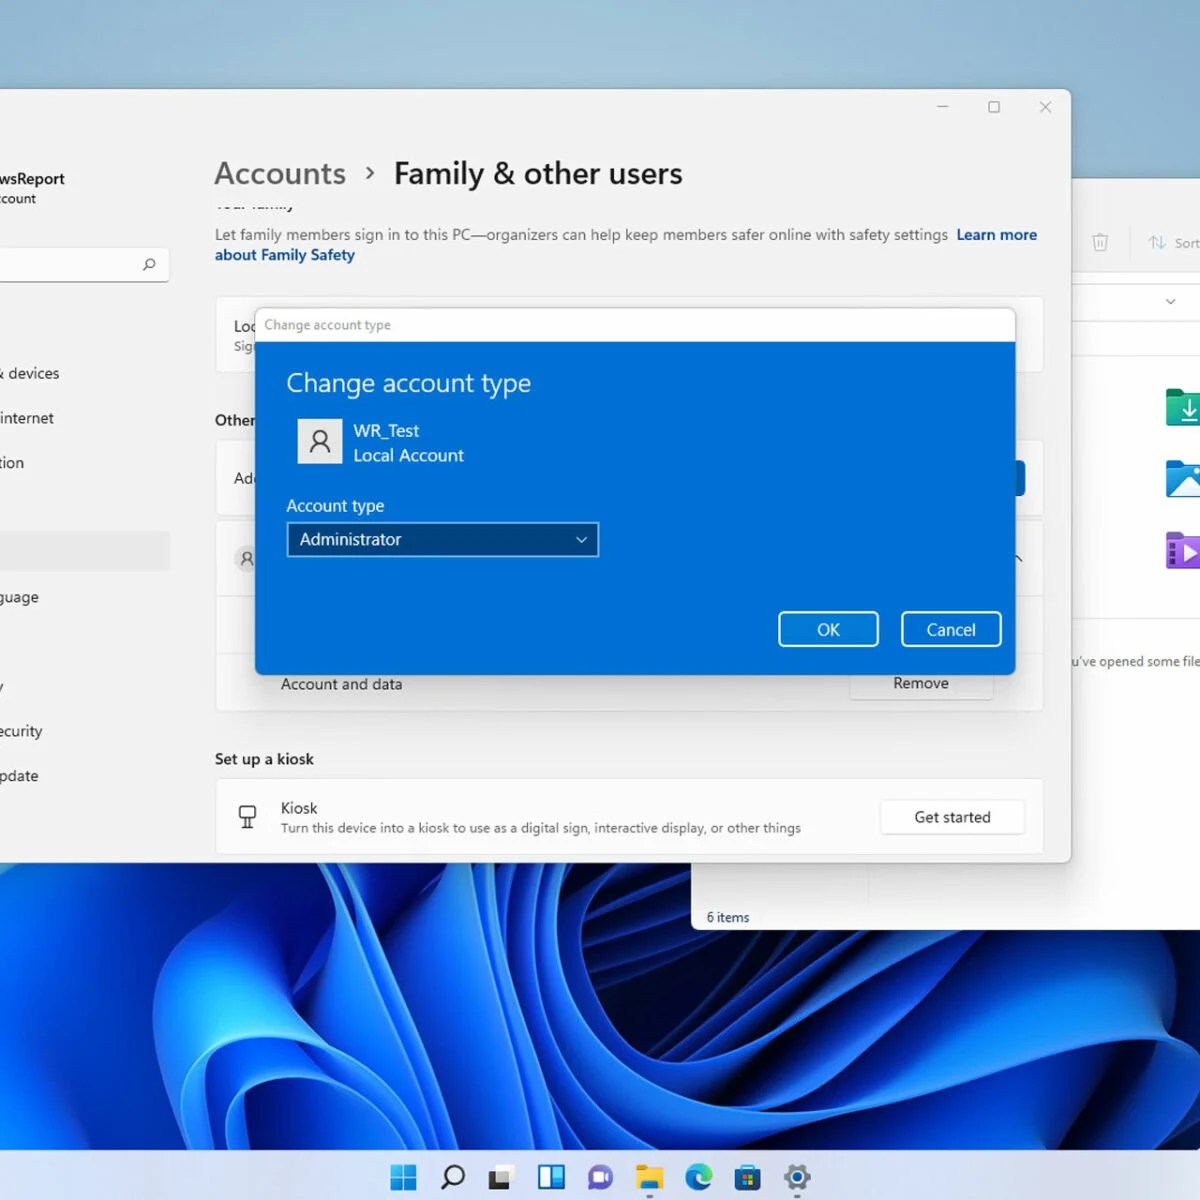Open the Chat icon on the taskbar

point(600,1177)
